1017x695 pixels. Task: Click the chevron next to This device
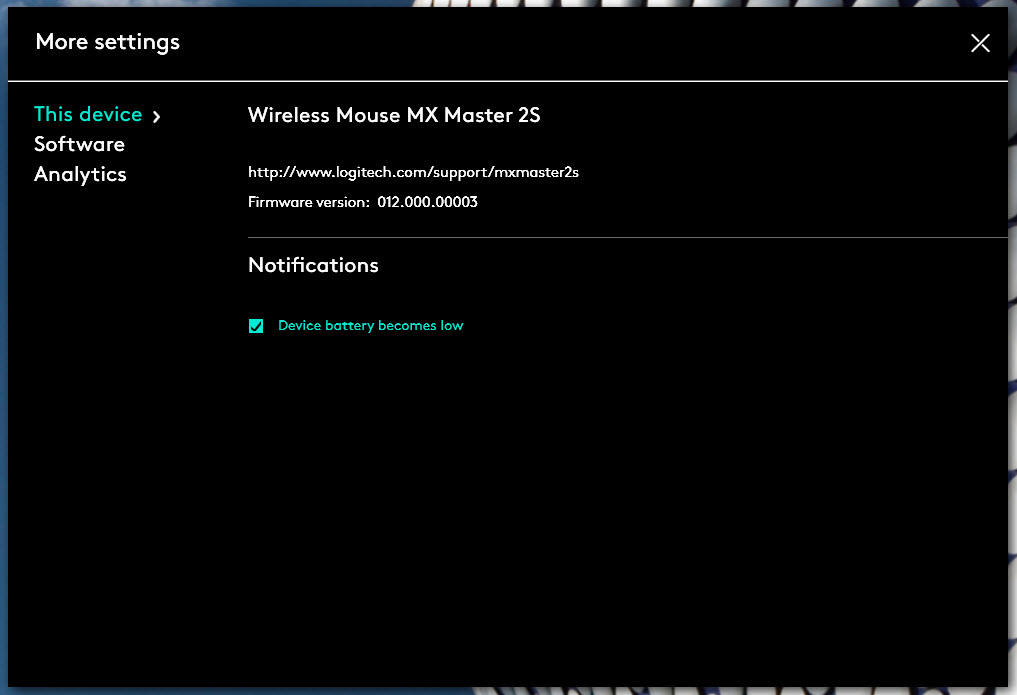(156, 117)
